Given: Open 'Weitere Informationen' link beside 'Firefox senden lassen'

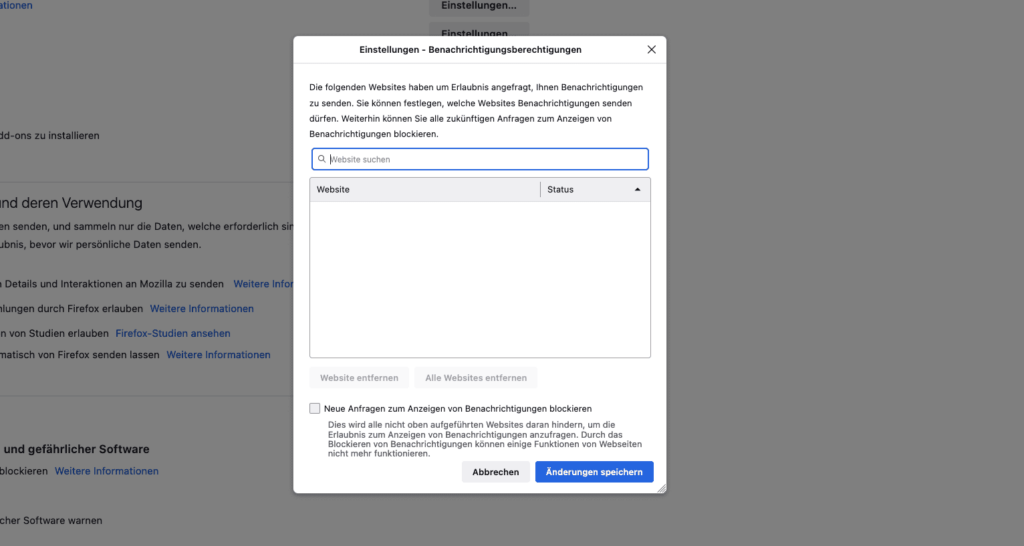Looking at the screenshot, I should [x=218, y=355].
